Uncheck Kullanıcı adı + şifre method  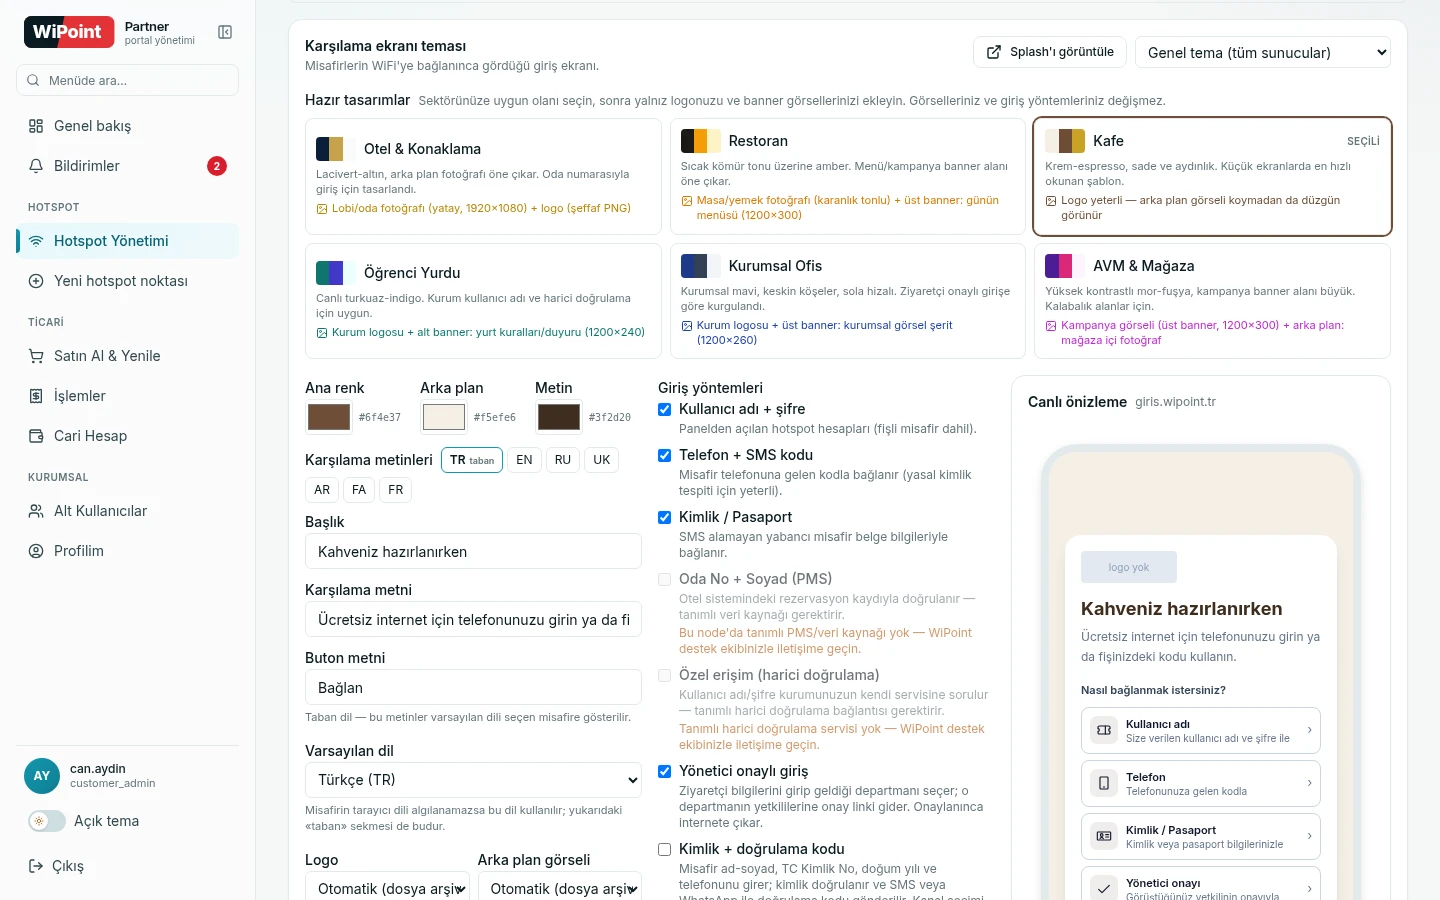coord(664,409)
